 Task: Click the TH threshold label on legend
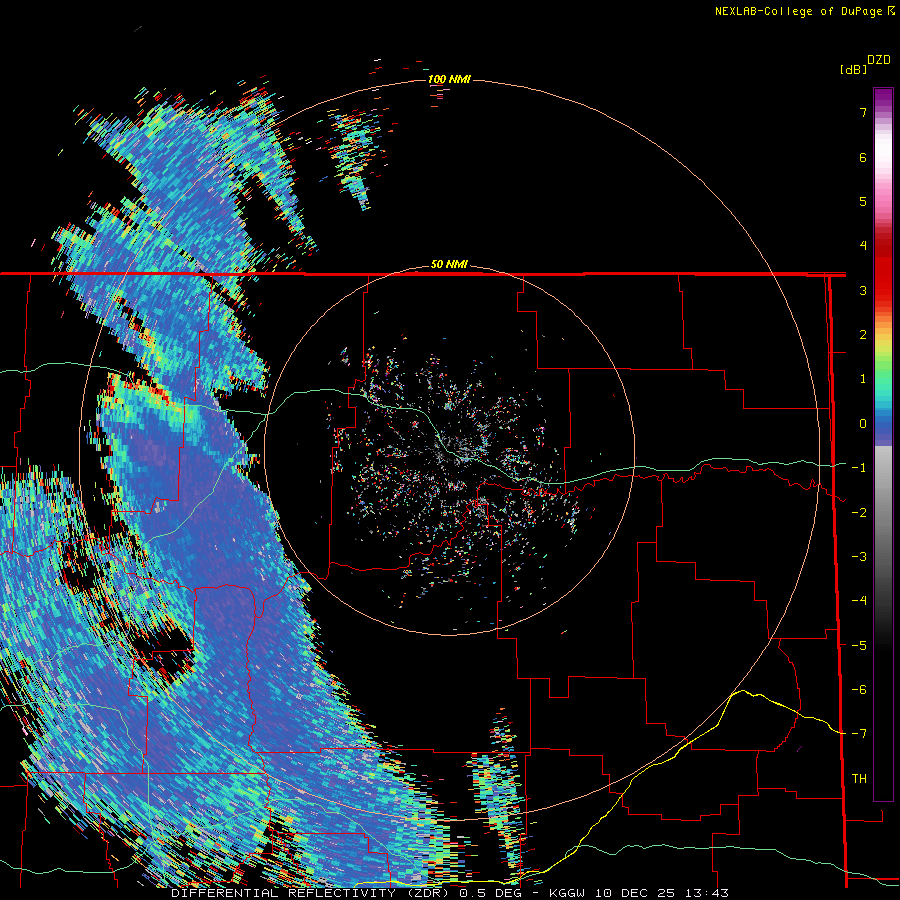point(859,779)
